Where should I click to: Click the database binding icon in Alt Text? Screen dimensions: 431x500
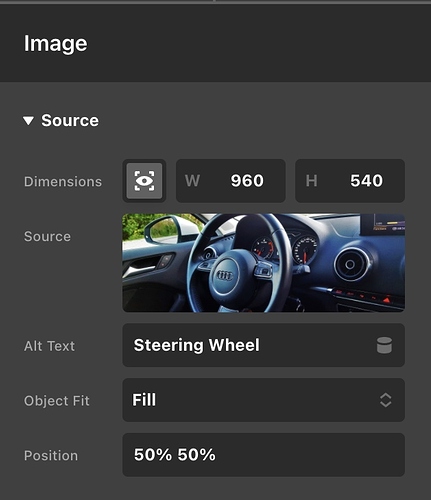tap(384, 345)
